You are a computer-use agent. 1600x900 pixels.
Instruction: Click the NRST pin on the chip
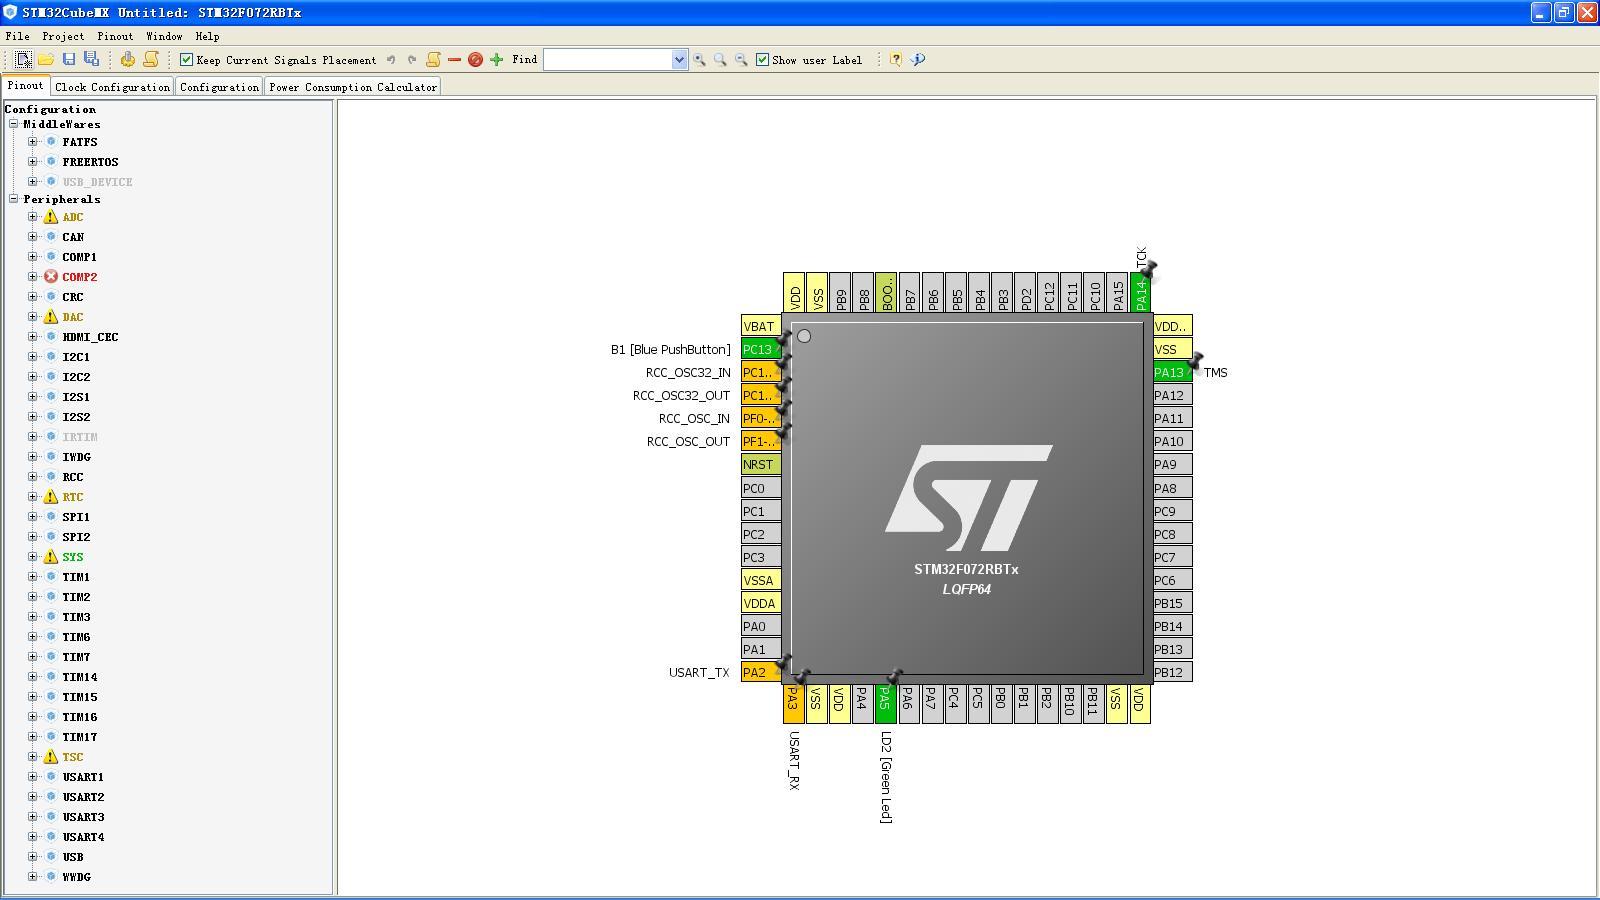(x=760, y=464)
